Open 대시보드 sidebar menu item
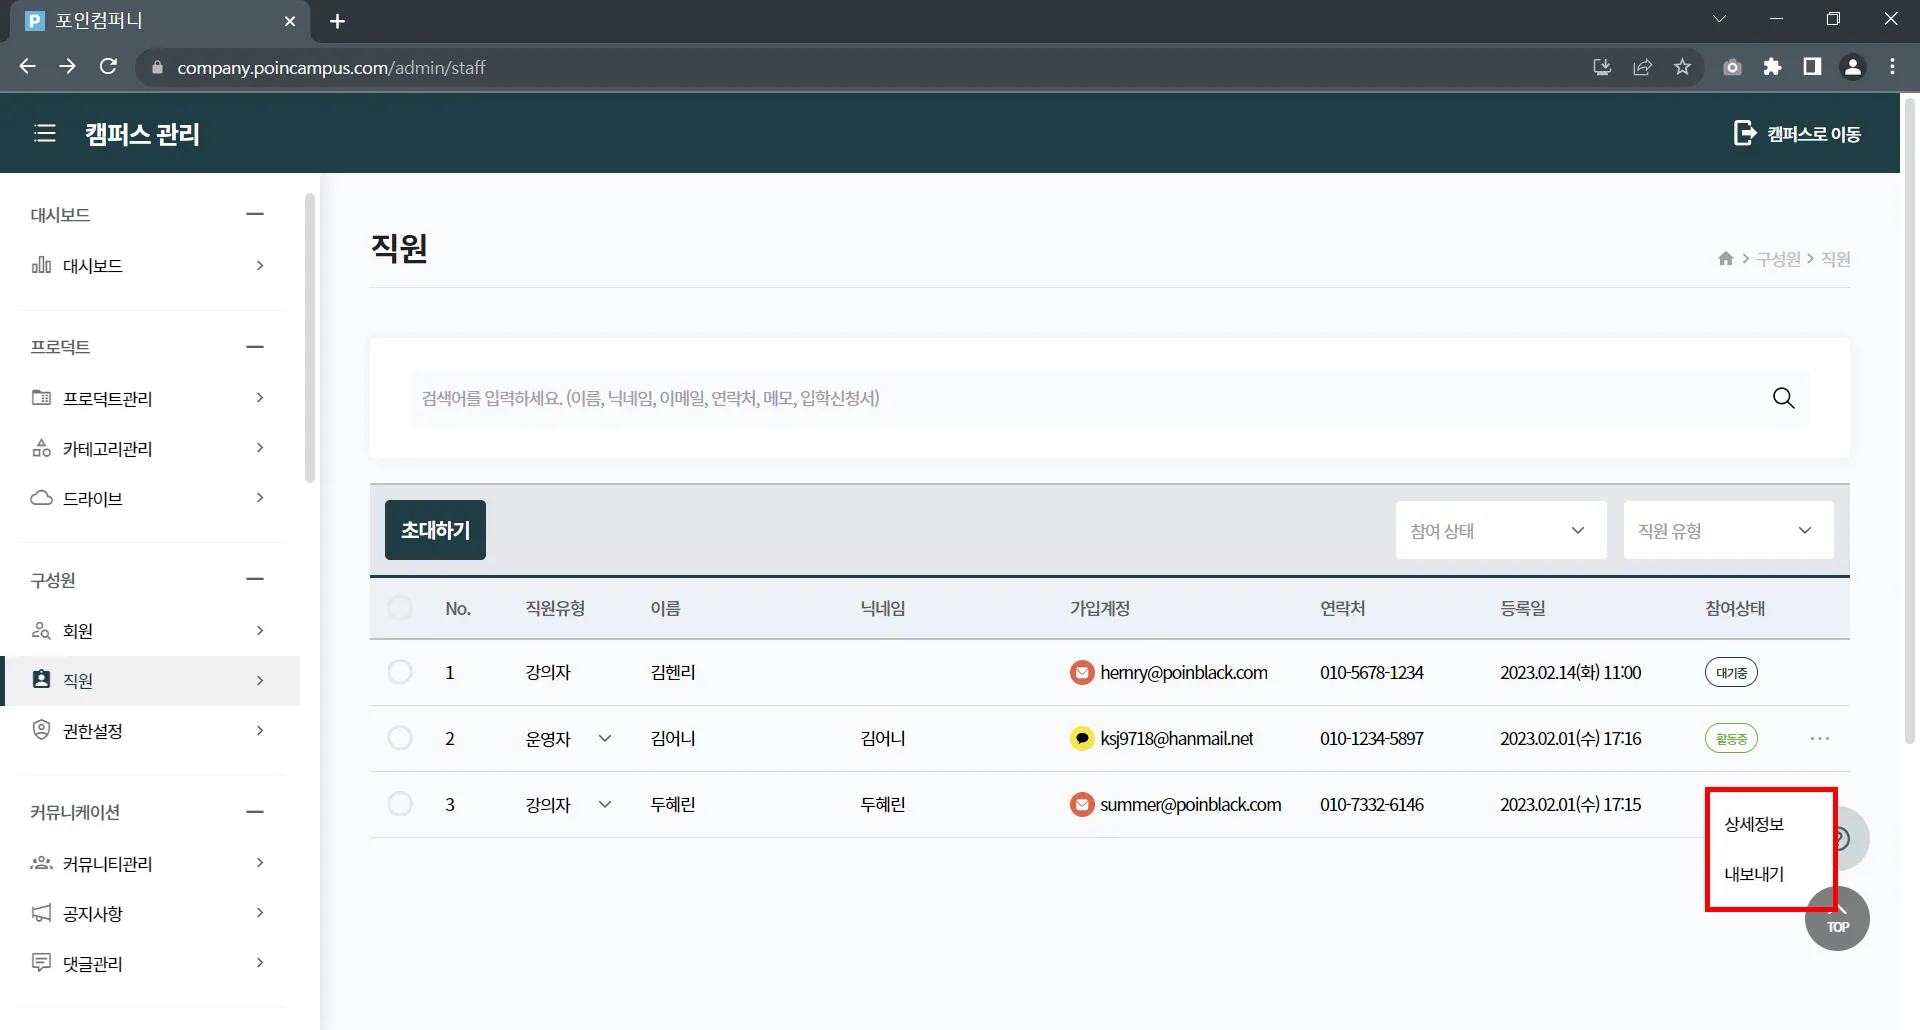1920x1030 pixels. pos(150,265)
